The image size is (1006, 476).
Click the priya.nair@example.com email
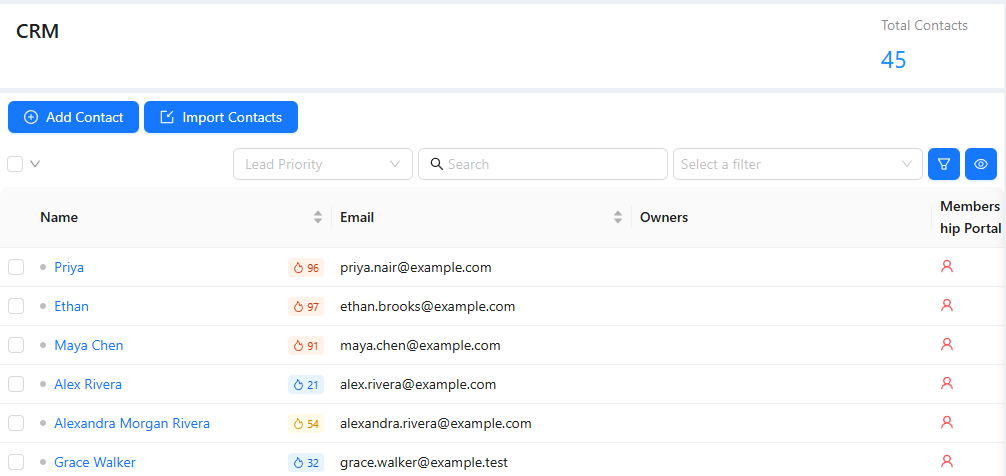tap(416, 268)
